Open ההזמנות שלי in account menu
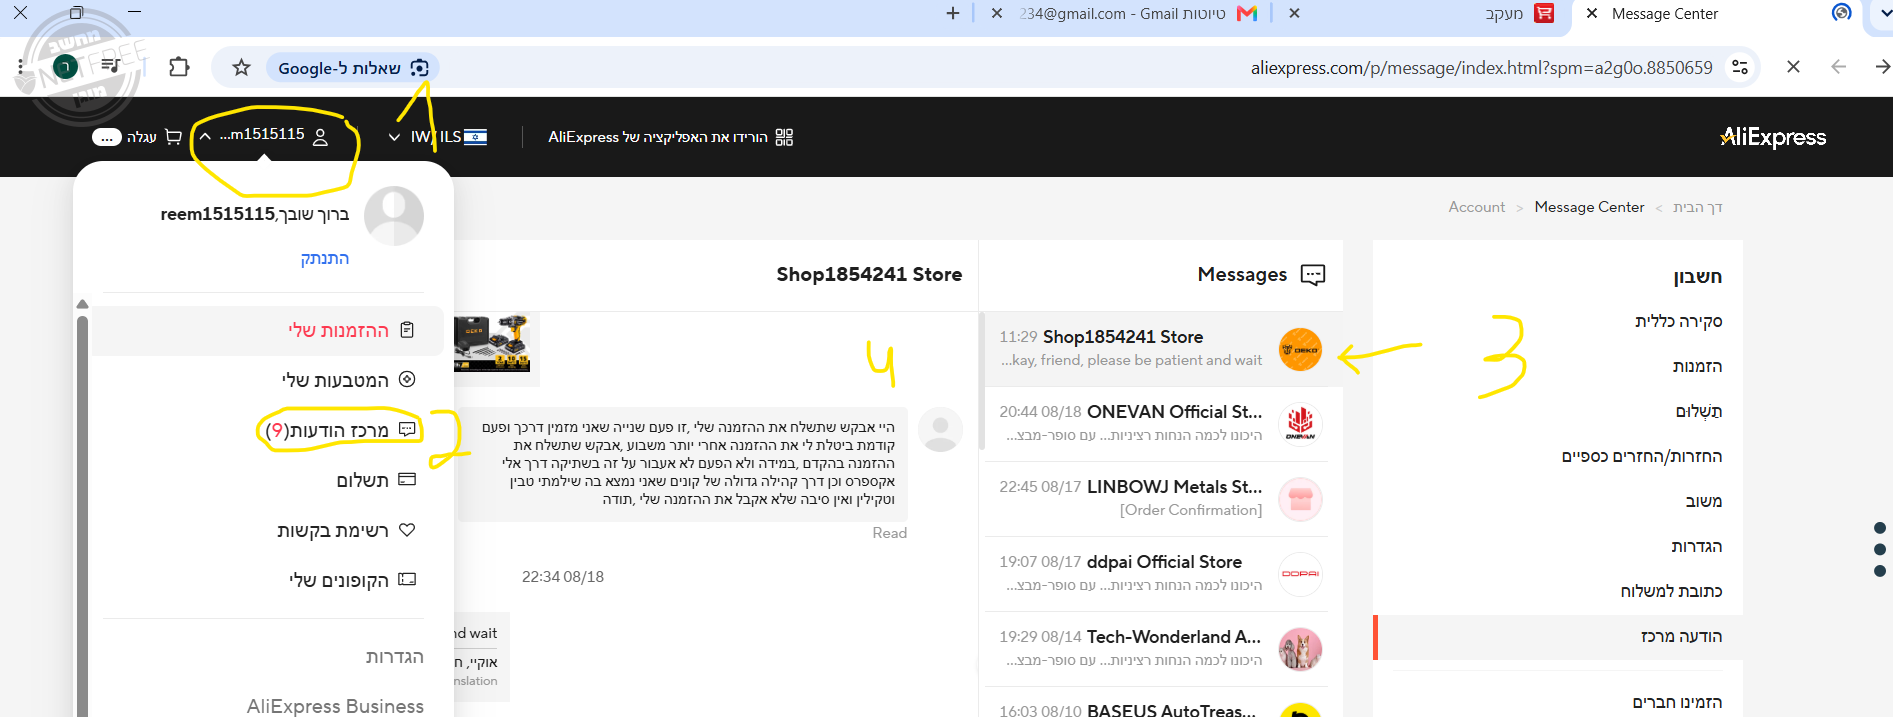 tap(267, 330)
